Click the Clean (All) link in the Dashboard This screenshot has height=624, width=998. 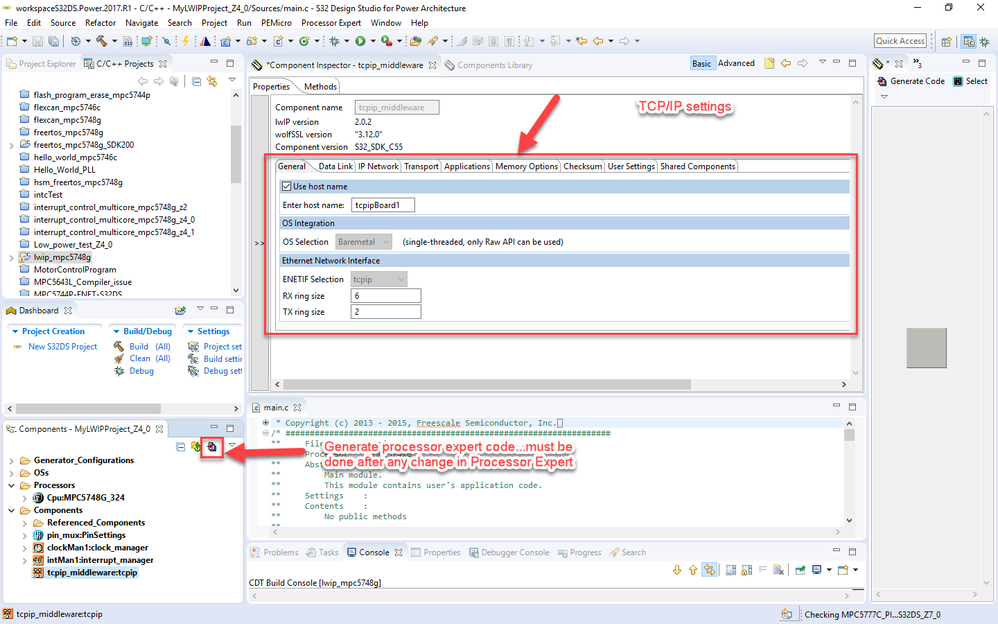(x=150, y=358)
